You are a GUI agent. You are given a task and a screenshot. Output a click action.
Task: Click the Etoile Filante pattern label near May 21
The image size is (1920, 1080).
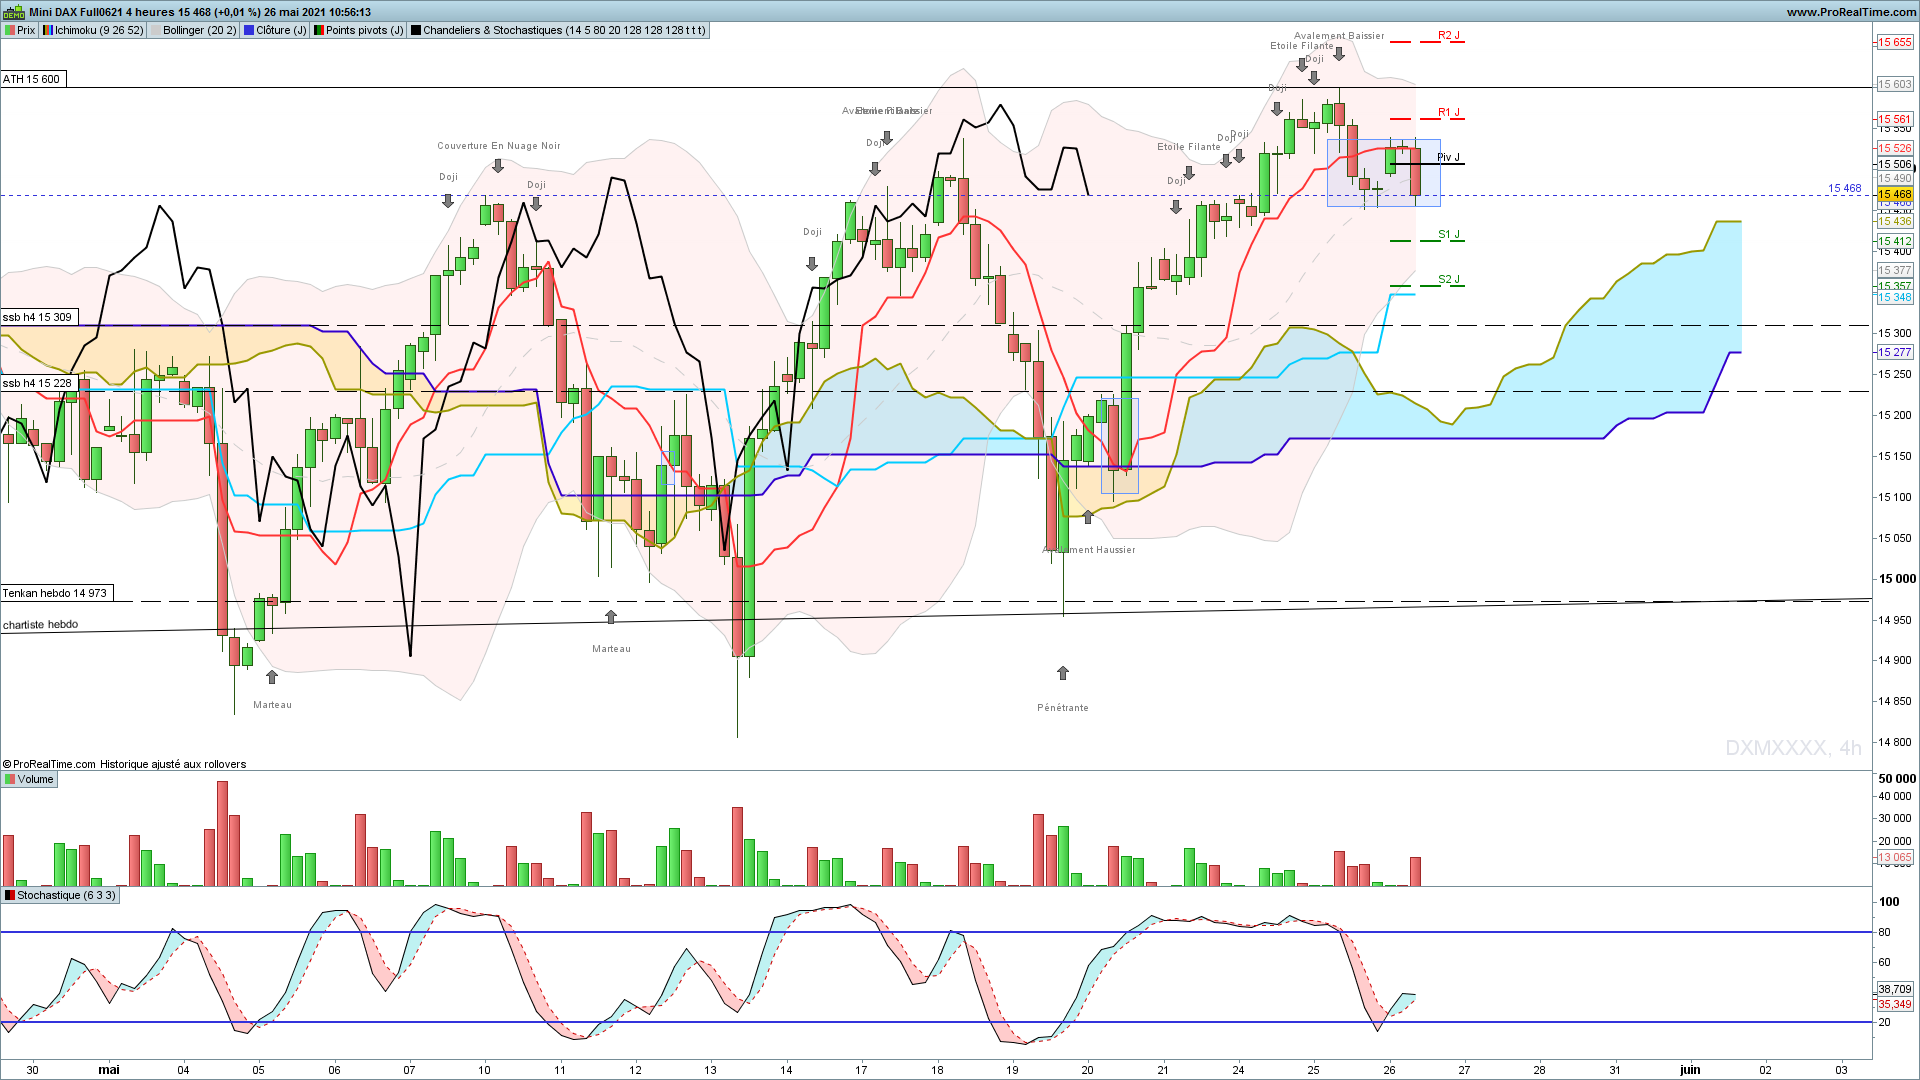point(1189,147)
